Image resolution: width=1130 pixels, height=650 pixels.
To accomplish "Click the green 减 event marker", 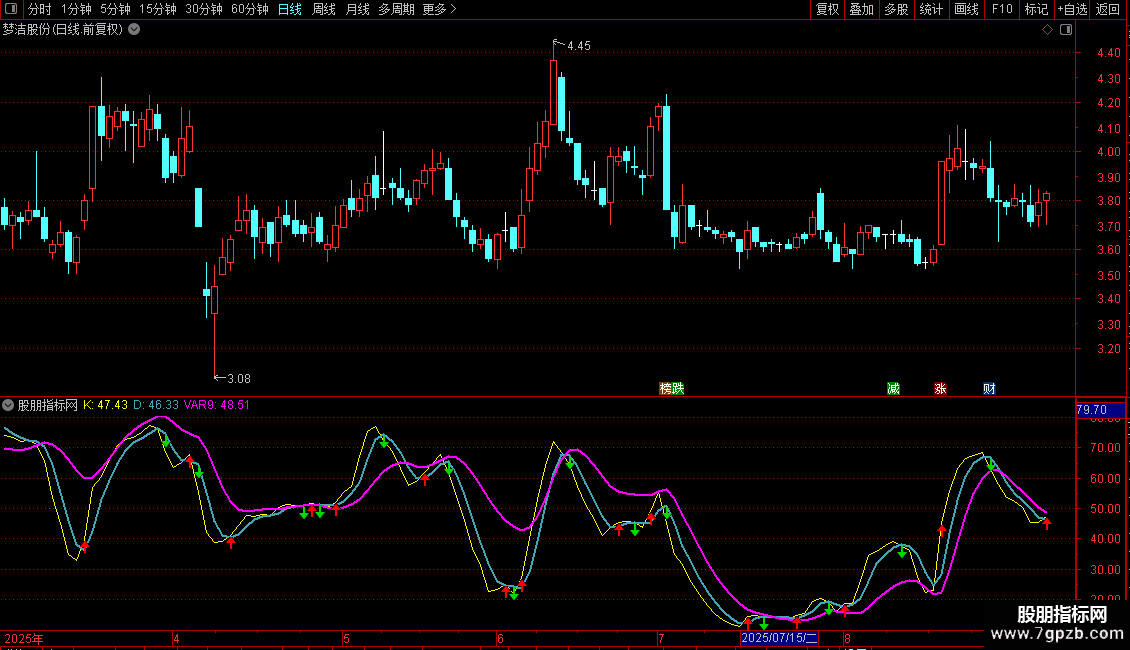I will coord(893,388).
